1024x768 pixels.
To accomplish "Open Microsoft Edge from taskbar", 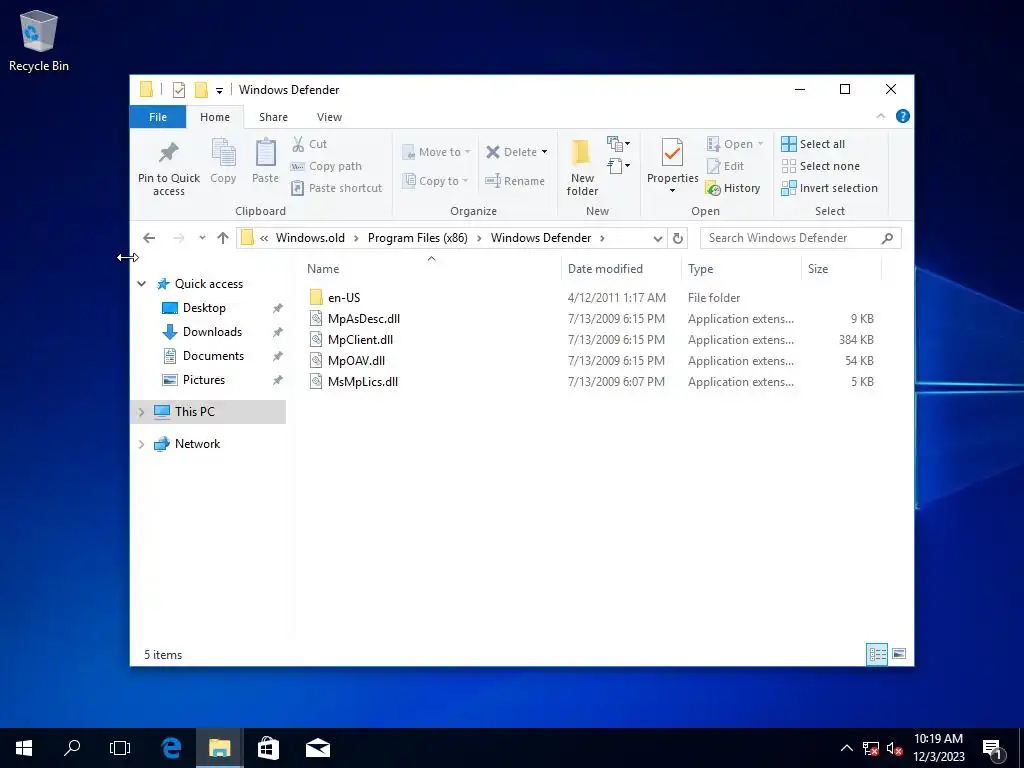I will pyautogui.click(x=171, y=748).
